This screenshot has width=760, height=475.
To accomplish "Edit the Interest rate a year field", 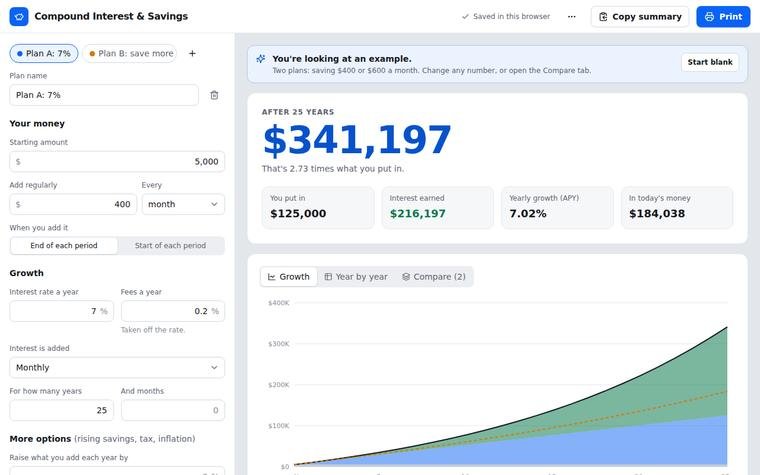I will 62,311.
